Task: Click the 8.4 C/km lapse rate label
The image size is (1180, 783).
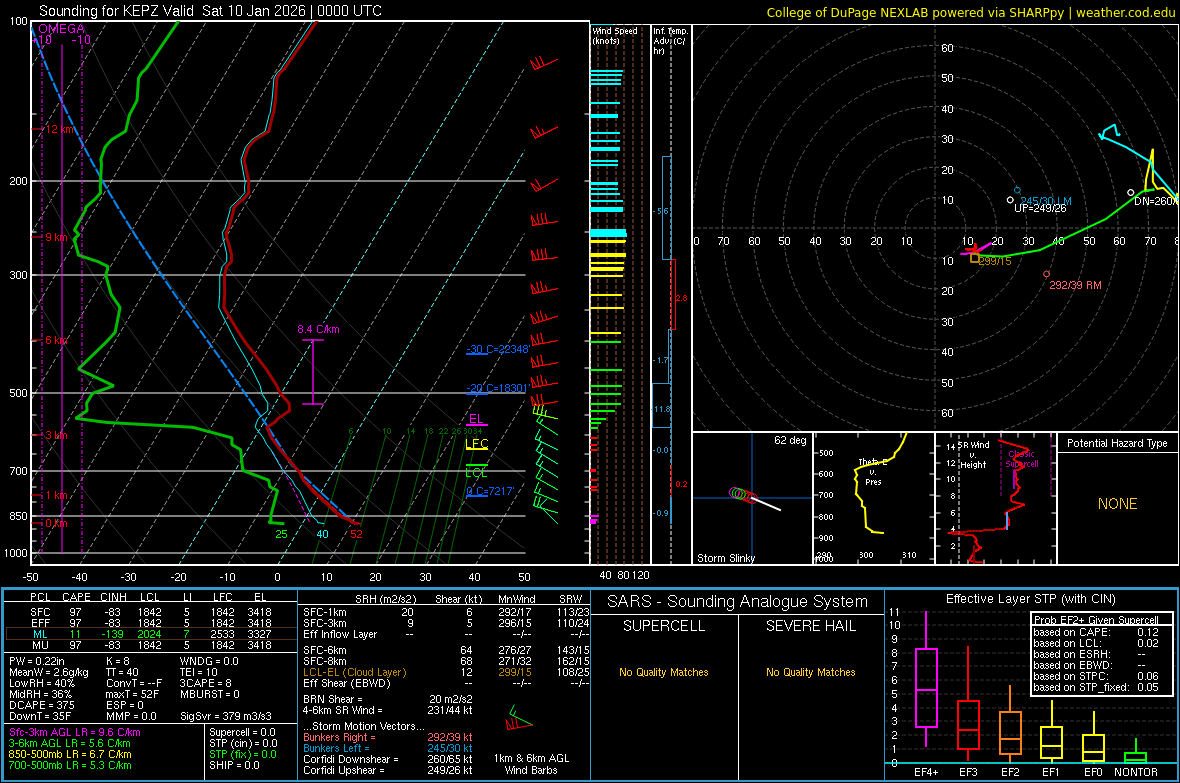Action: coord(318,329)
